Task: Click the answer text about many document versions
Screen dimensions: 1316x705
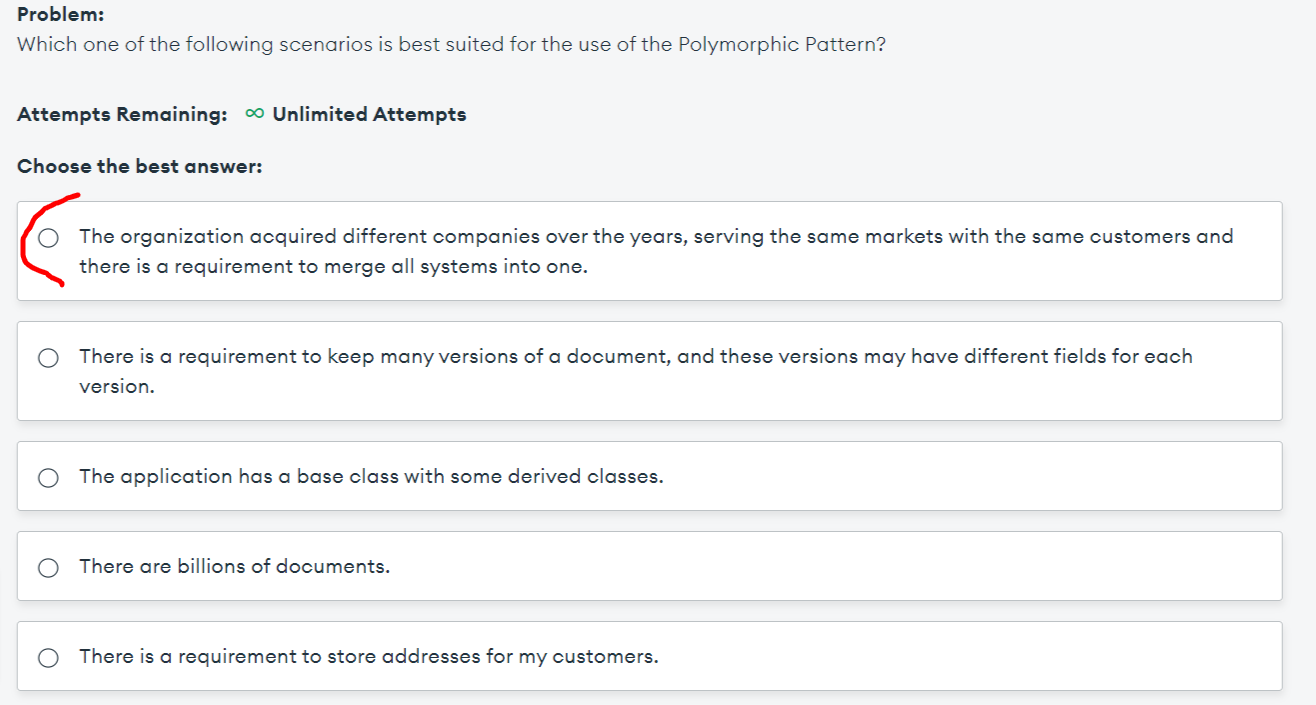Action: (x=635, y=356)
